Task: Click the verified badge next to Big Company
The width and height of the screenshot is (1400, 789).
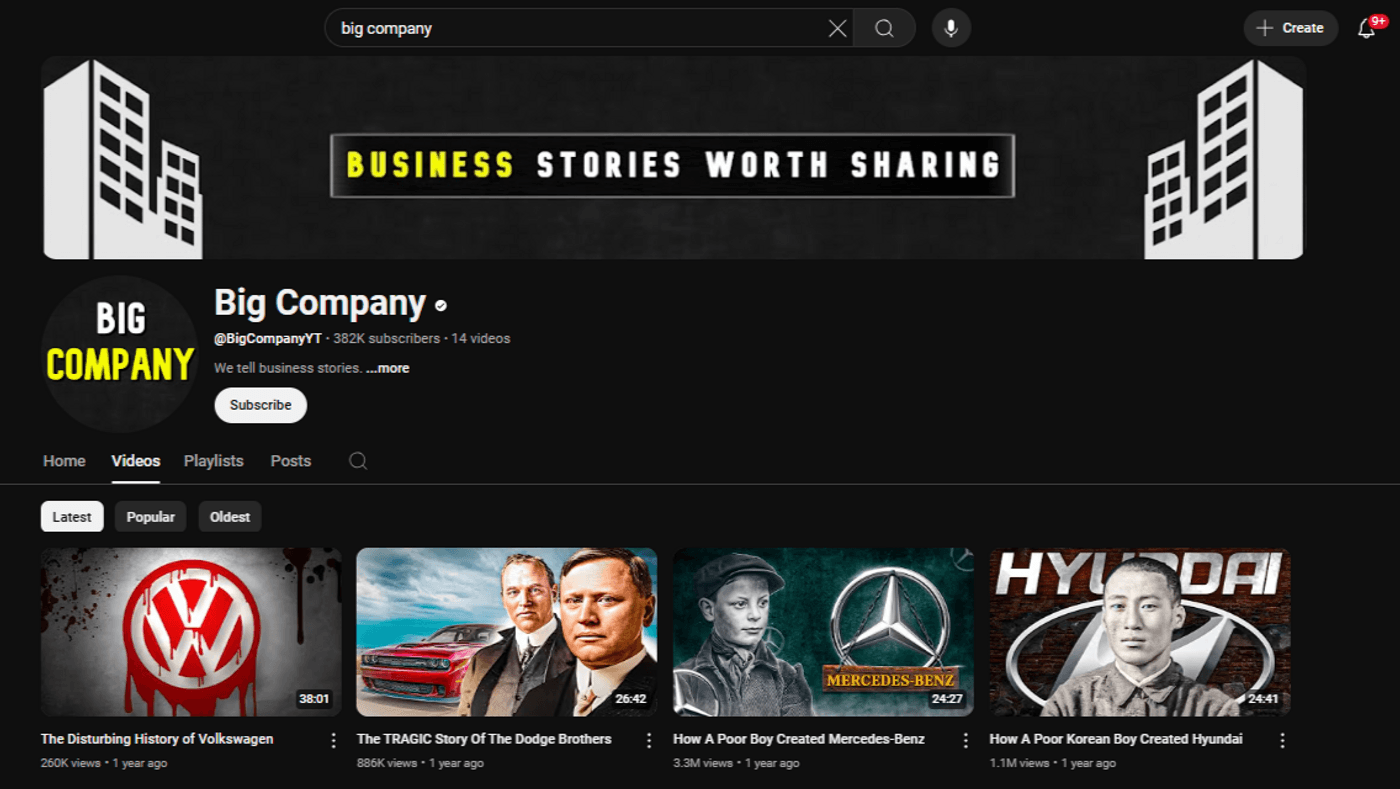Action: (x=440, y=303)
